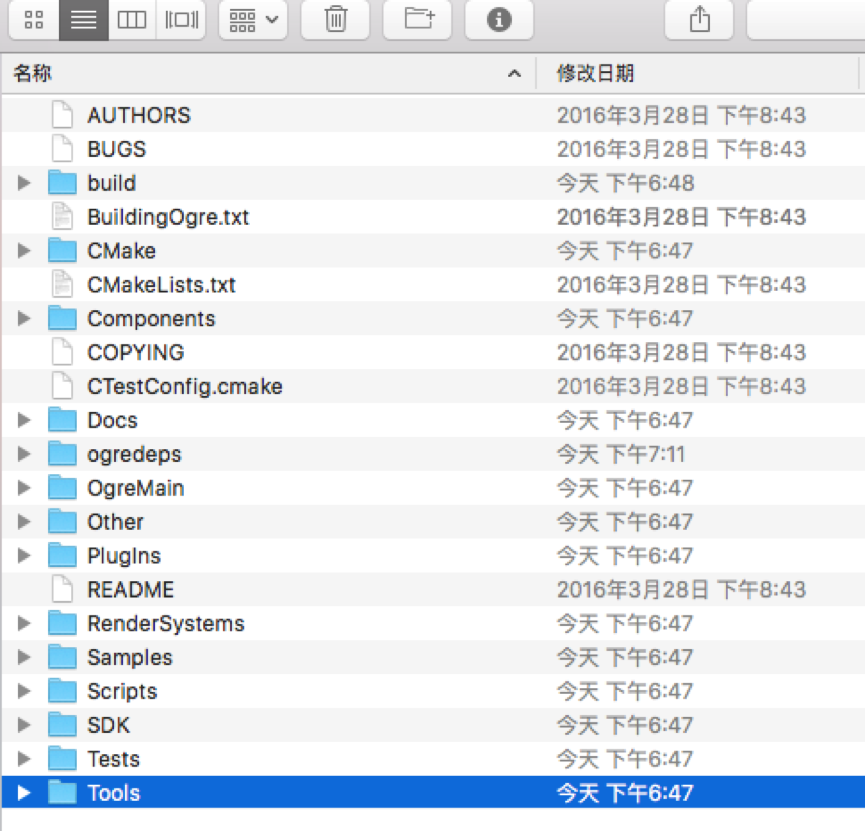Select the Samples folder name
The width and height of the screenshot is (865, 831).
(130, 658)
